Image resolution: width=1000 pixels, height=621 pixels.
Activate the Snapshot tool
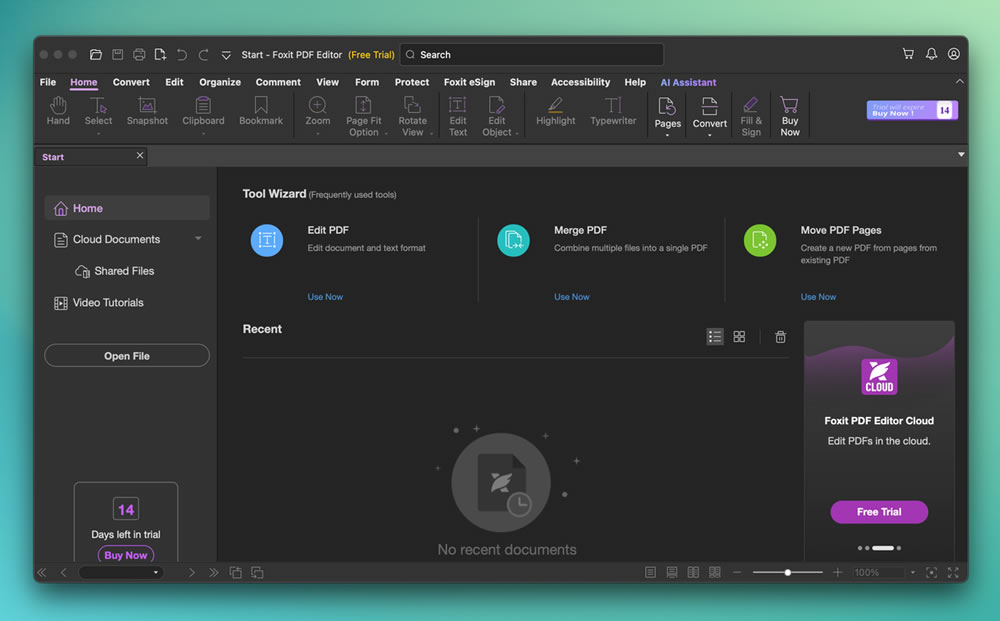coord(147,111)
